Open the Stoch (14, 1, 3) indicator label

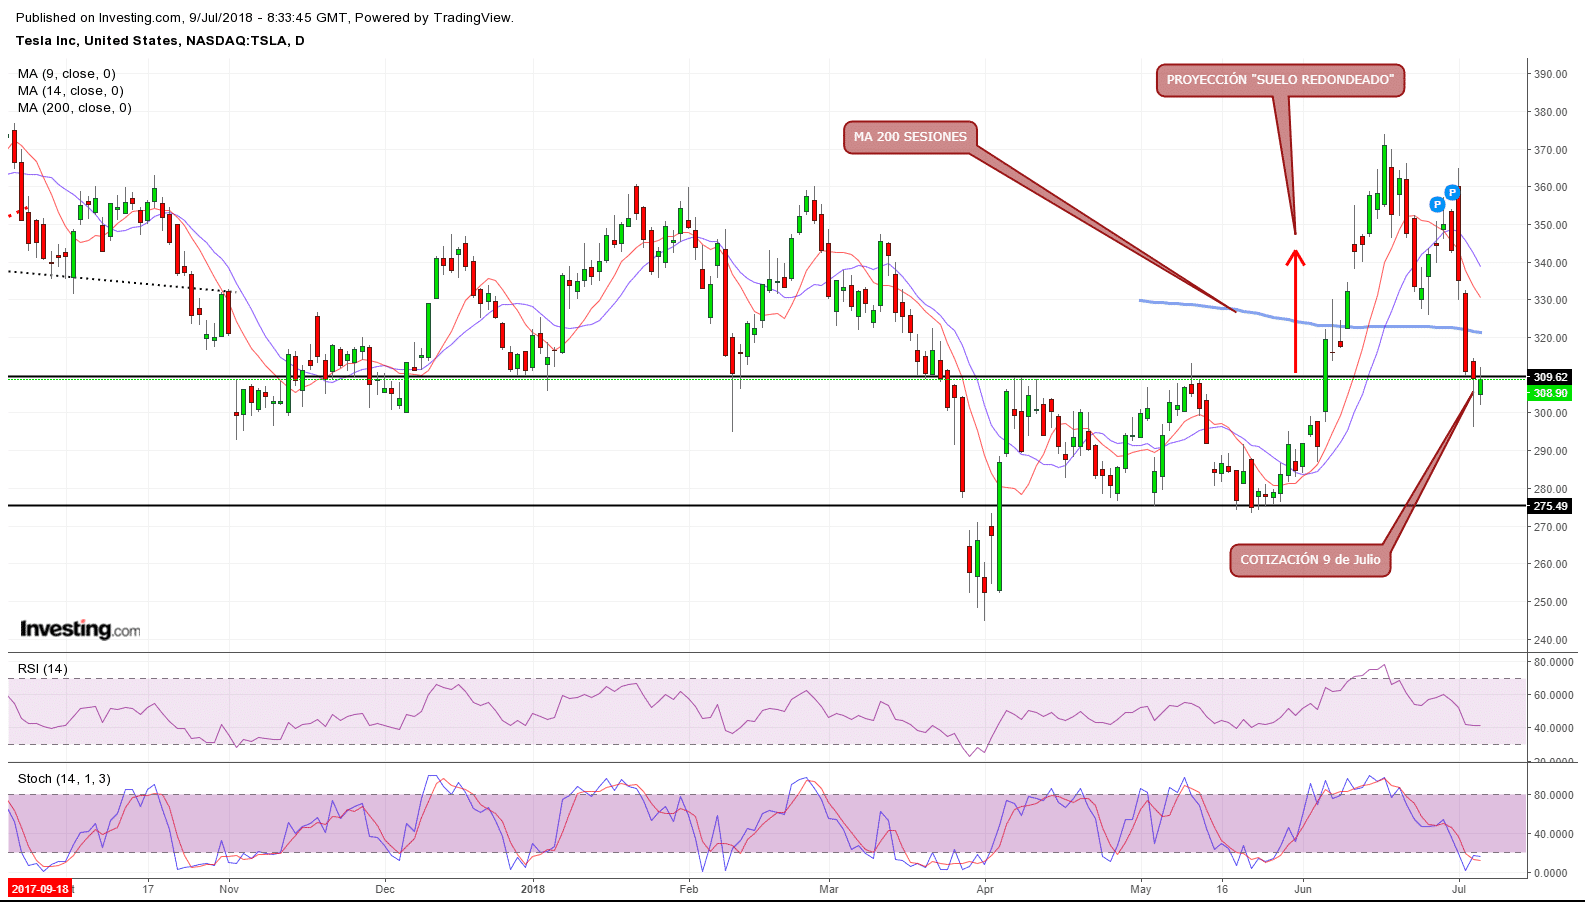pyautogui.click(x=64, y=779)
